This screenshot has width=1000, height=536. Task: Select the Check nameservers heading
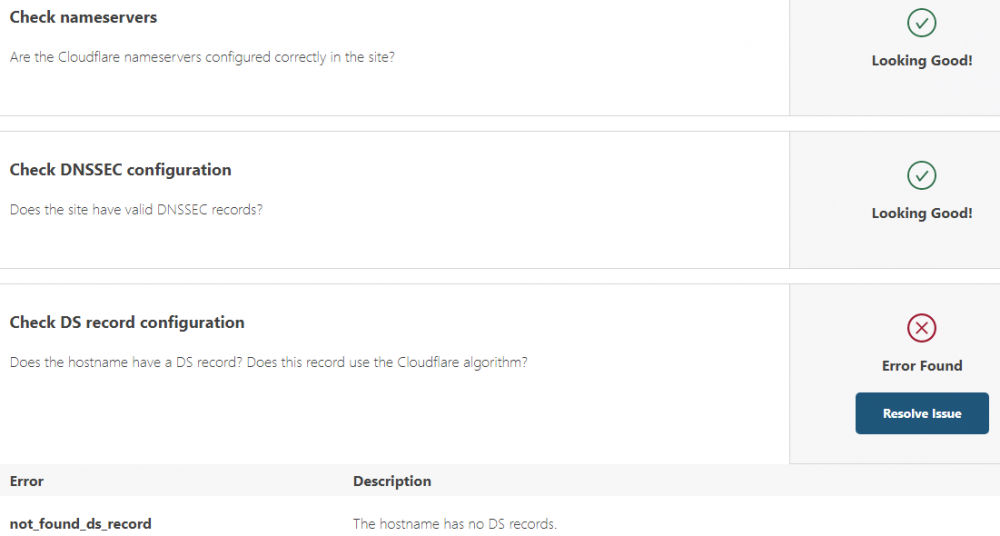[83, 17]
